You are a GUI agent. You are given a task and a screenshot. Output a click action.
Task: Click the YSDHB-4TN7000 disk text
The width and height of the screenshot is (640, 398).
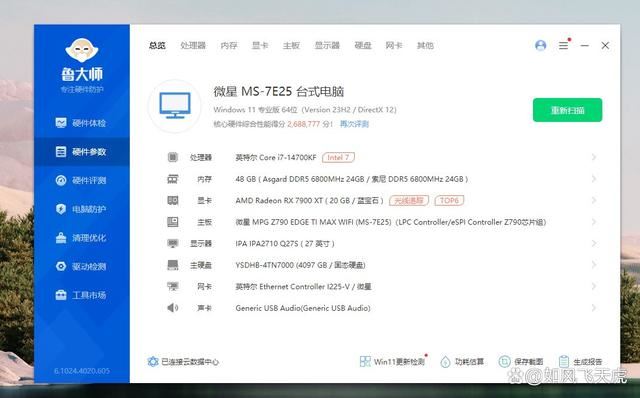pos(264,265)
